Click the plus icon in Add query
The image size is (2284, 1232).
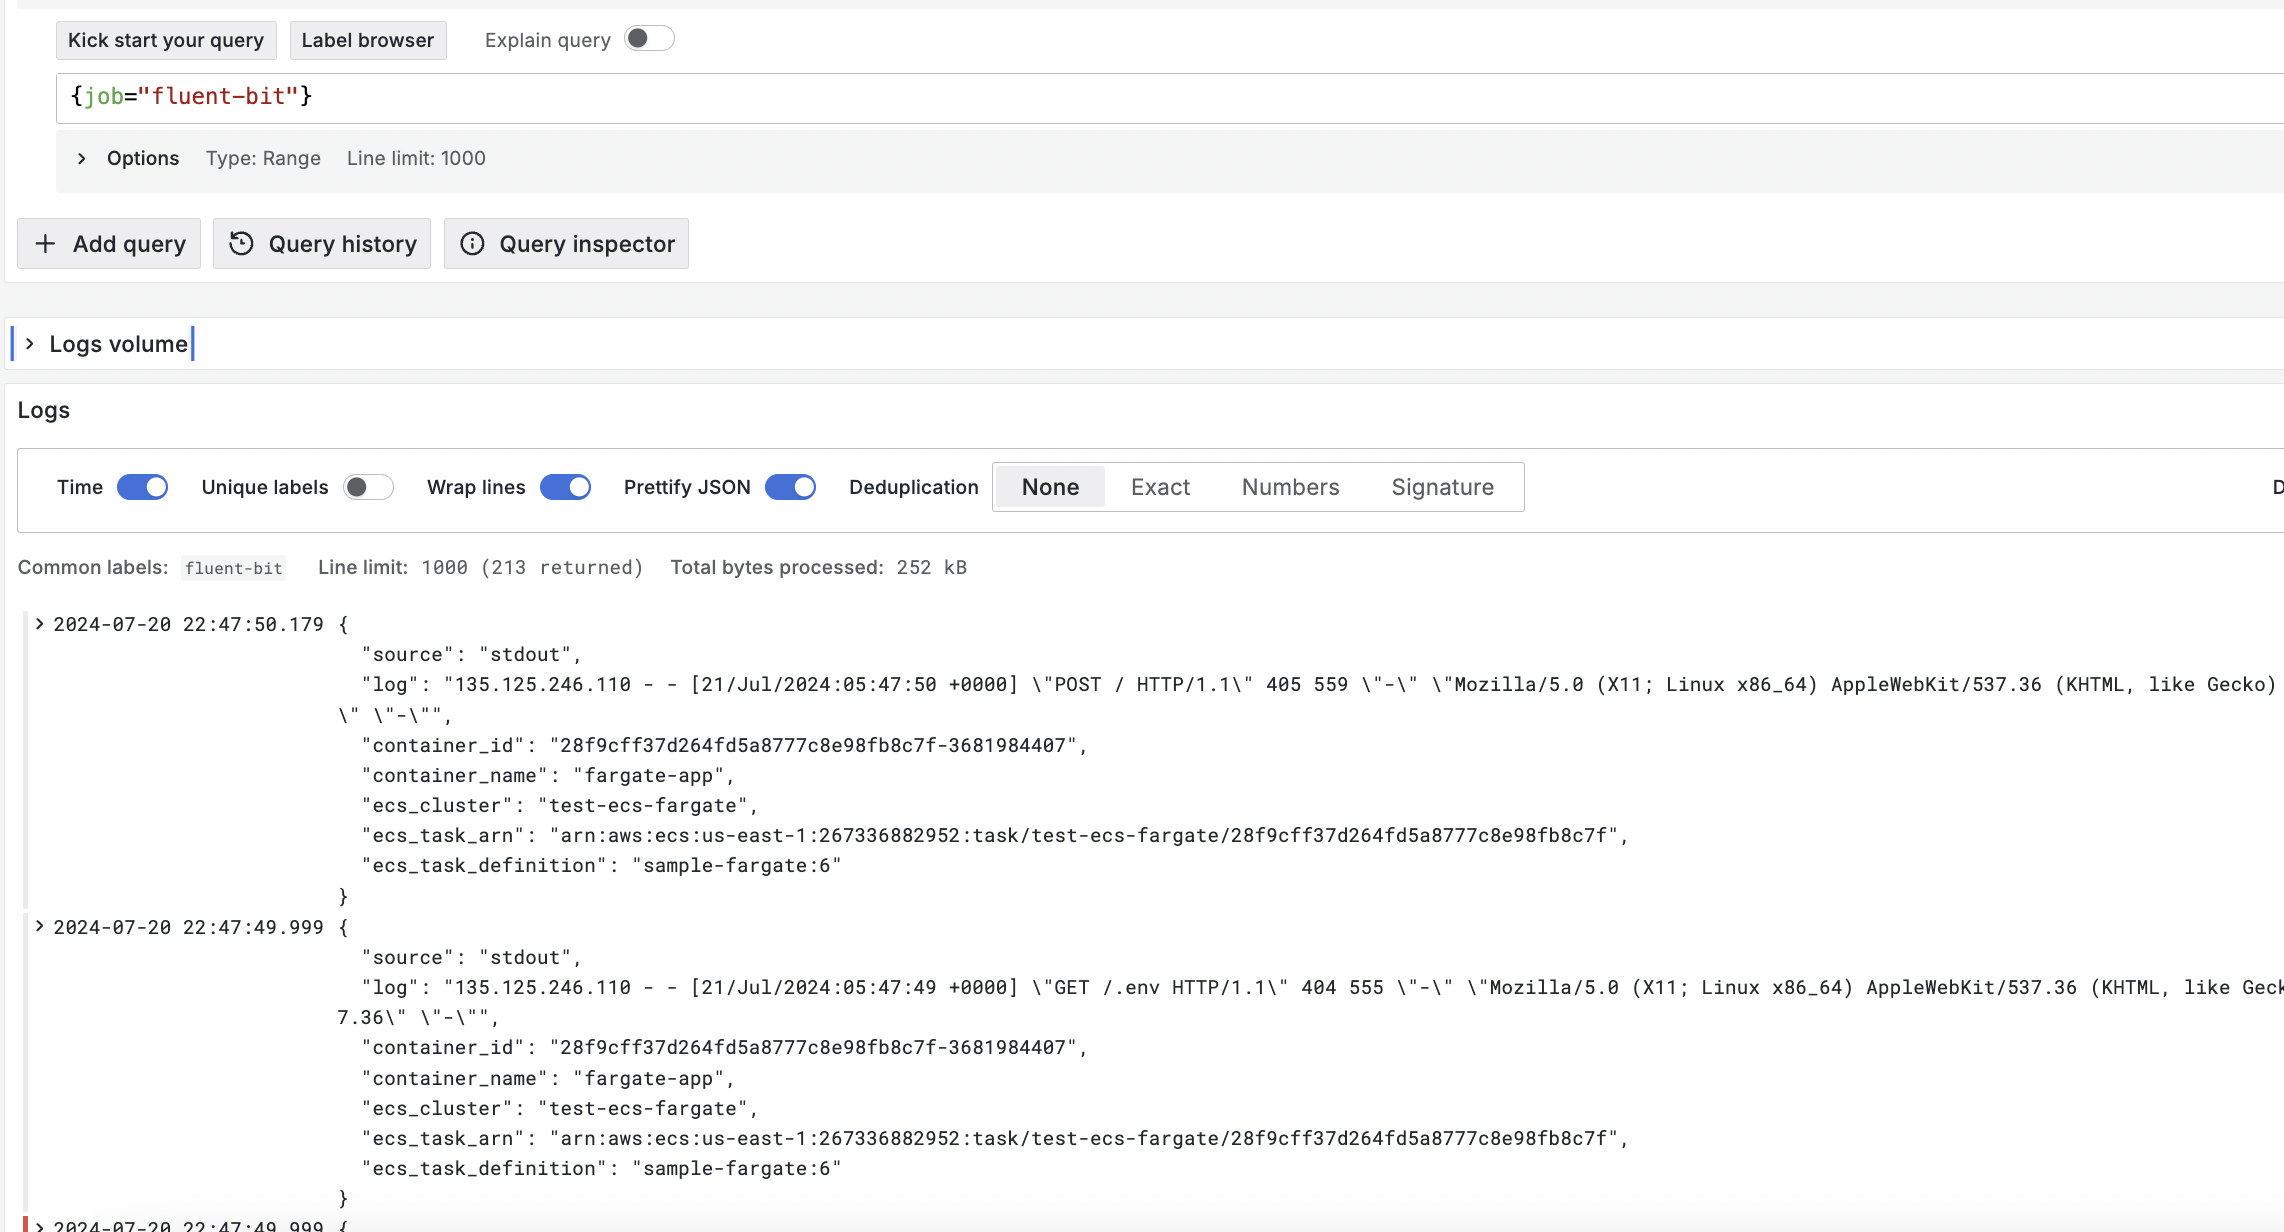point(45,244)
